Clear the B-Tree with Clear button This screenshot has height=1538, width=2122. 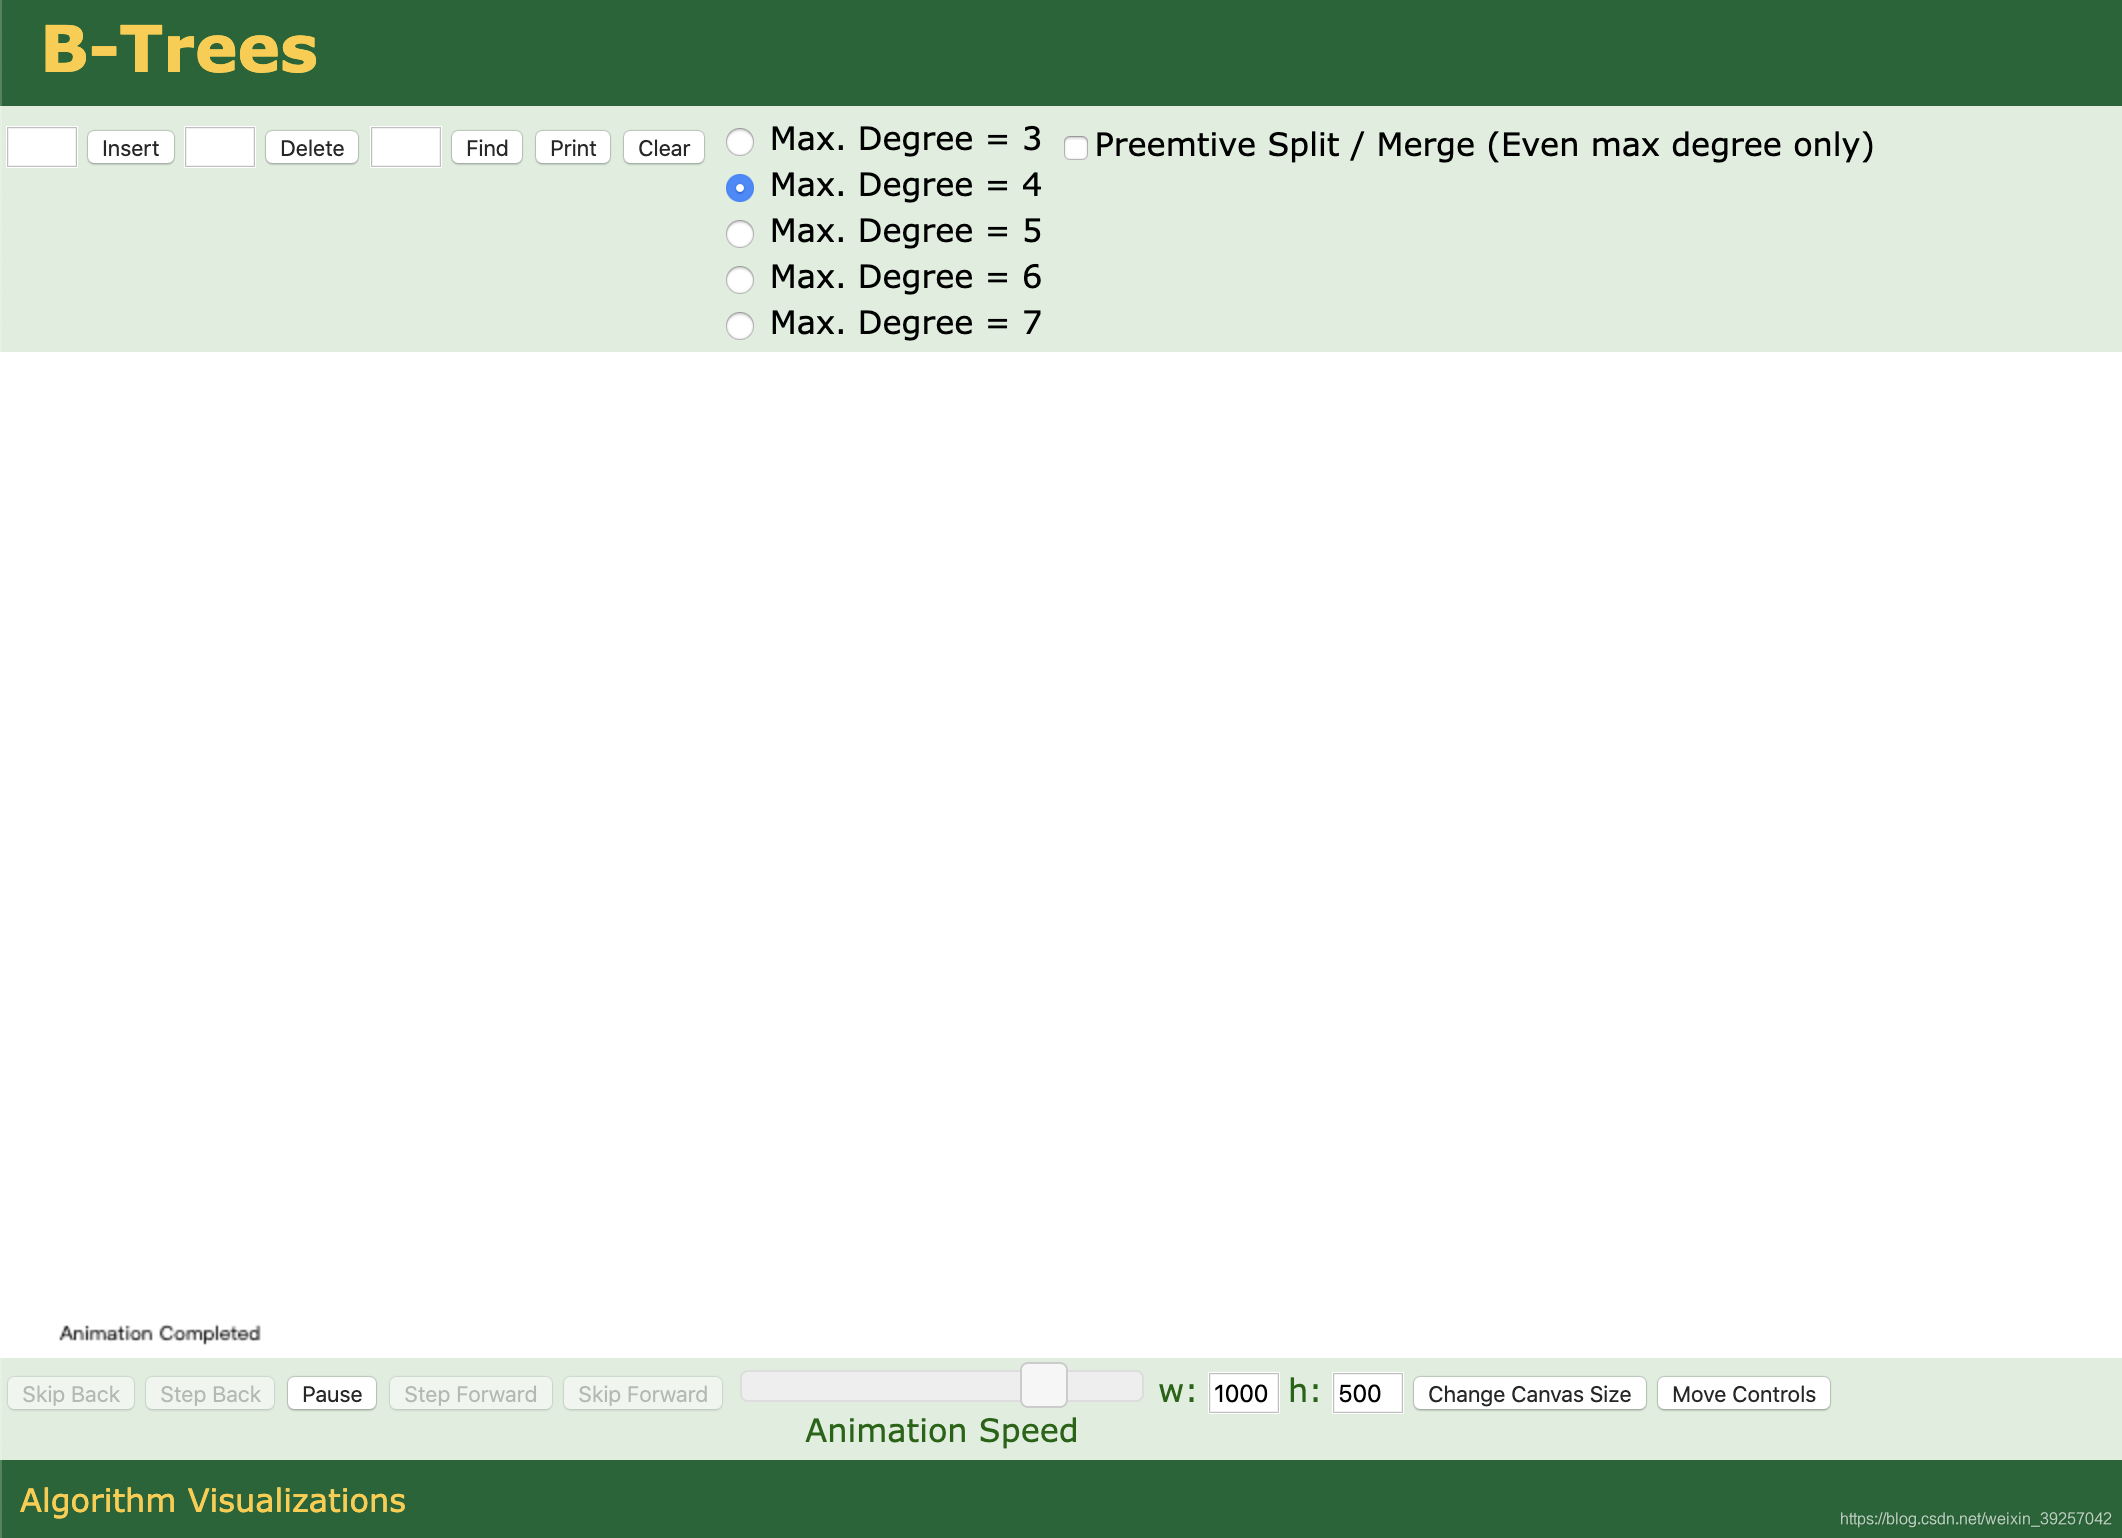[663, 148]
